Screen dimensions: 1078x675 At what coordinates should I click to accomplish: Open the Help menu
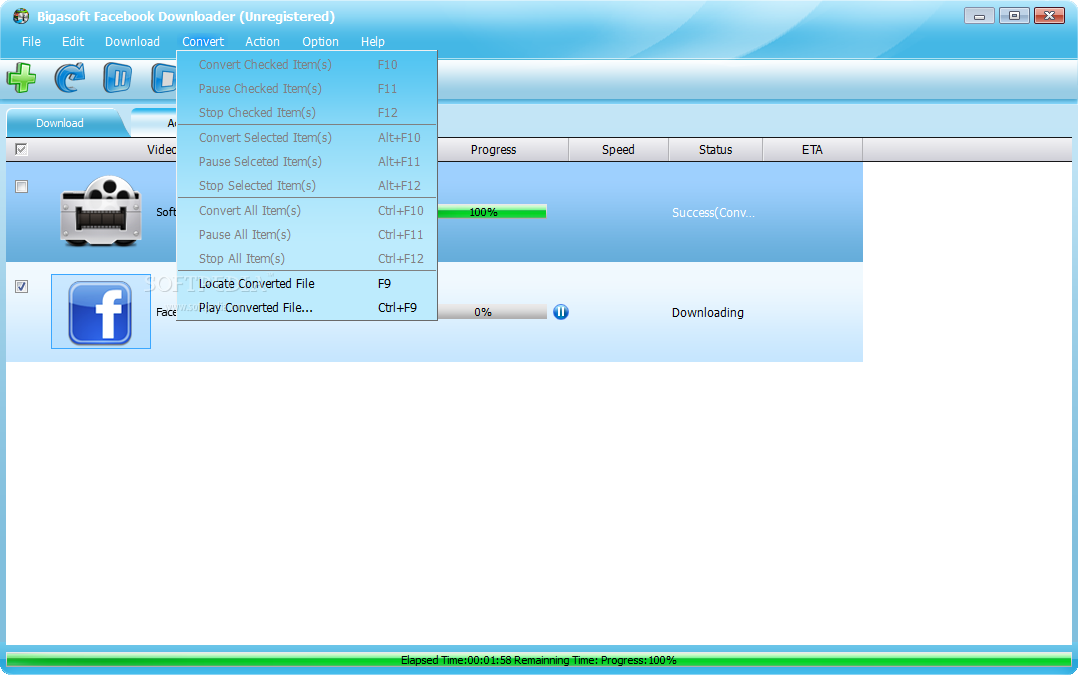(x=373, y=41)
